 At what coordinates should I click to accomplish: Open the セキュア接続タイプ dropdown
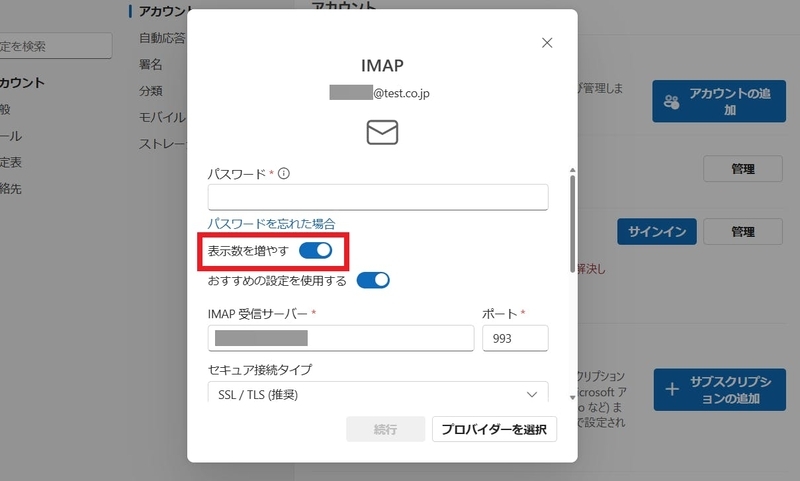(x=378, y=393)
